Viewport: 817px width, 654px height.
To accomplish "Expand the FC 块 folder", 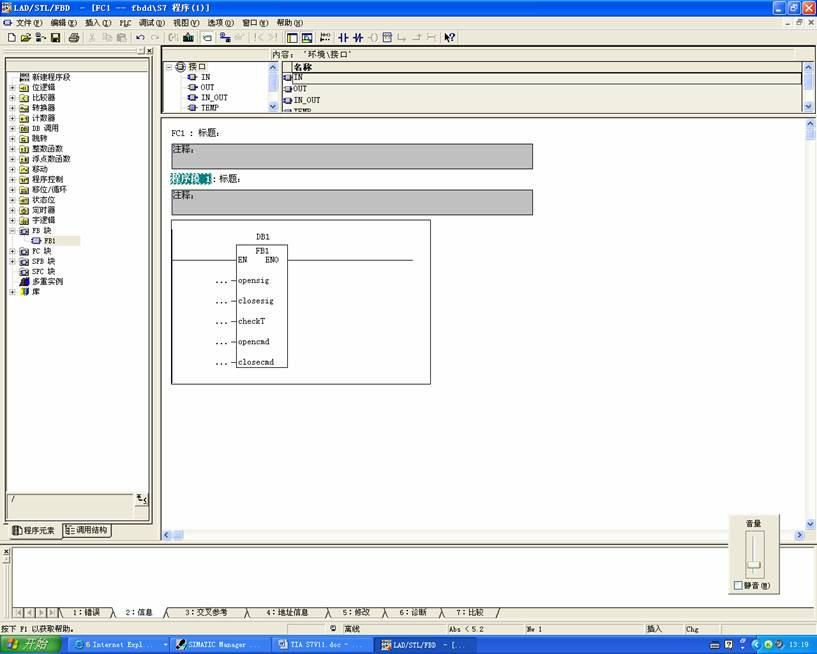I will [x=13, y=251].
